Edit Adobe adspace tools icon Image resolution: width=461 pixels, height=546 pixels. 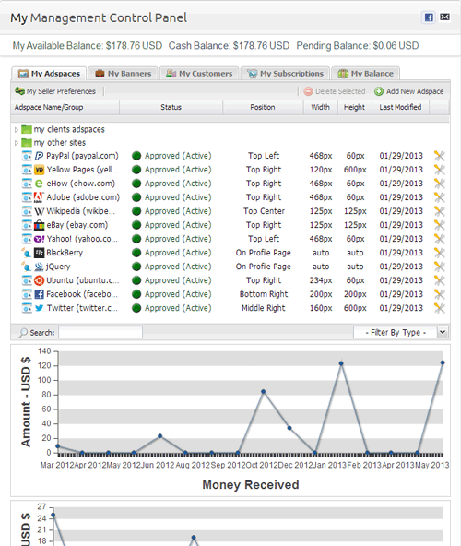(x=439, y=197)
